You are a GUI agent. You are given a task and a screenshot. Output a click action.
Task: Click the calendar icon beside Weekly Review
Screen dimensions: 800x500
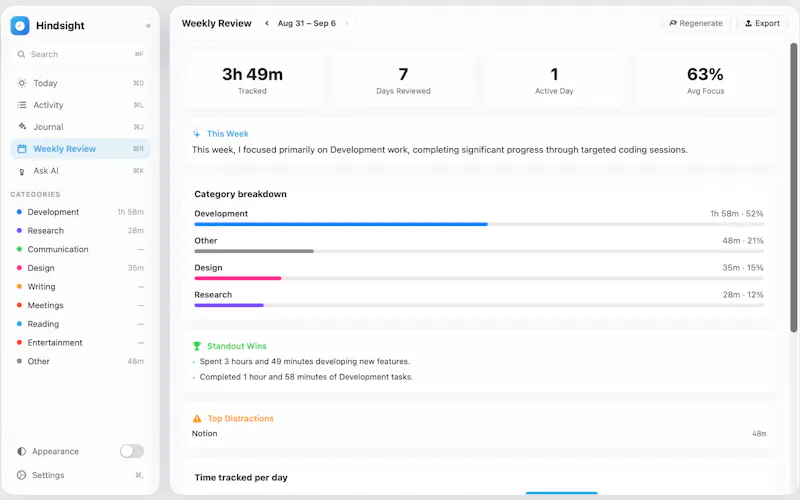[x=21, y=148]
